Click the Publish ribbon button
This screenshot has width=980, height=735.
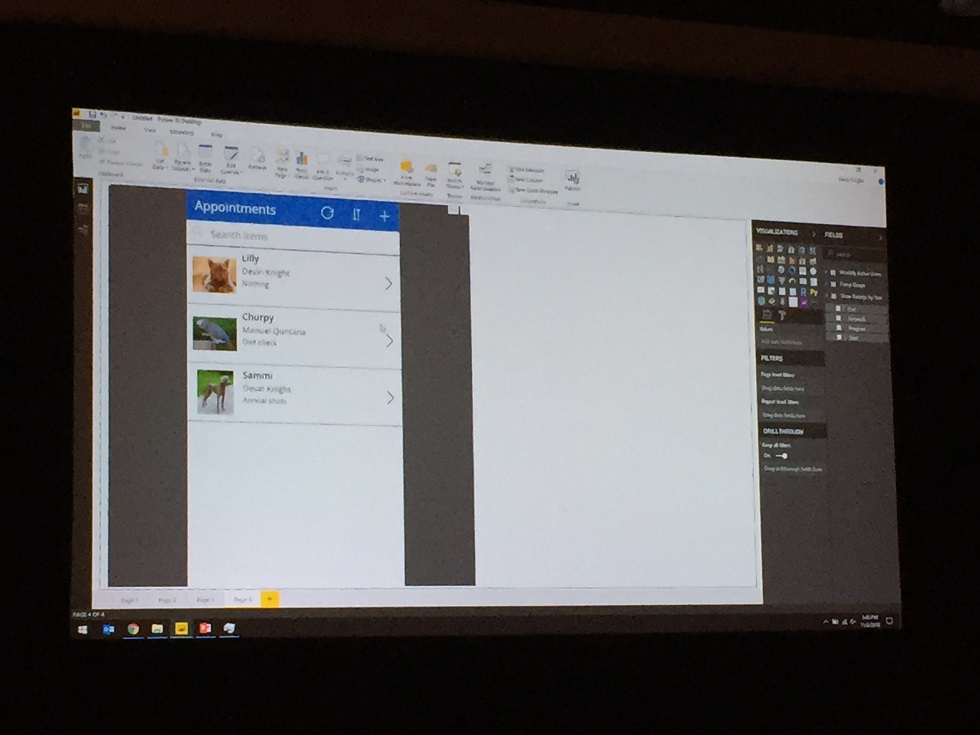click(x=572, y=181)
